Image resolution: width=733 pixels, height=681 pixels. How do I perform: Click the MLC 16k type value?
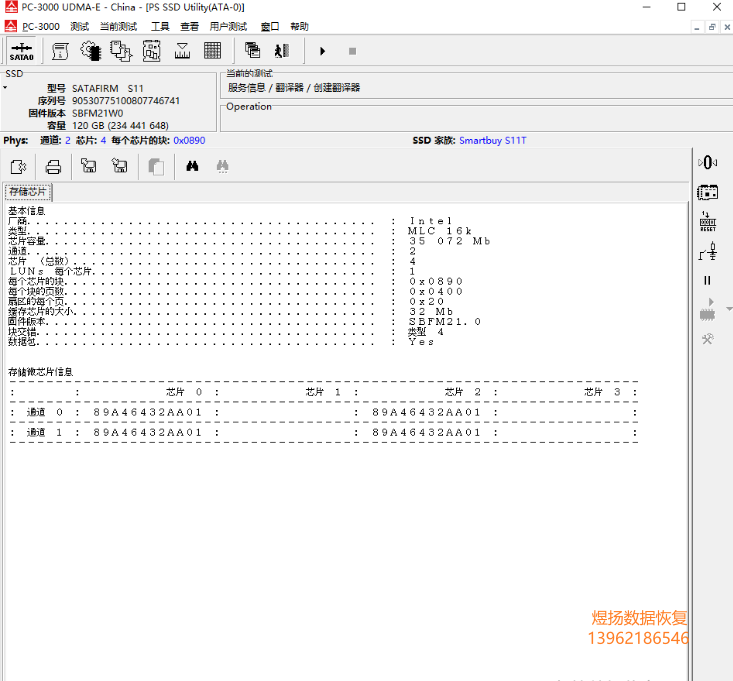pos(439,231)
